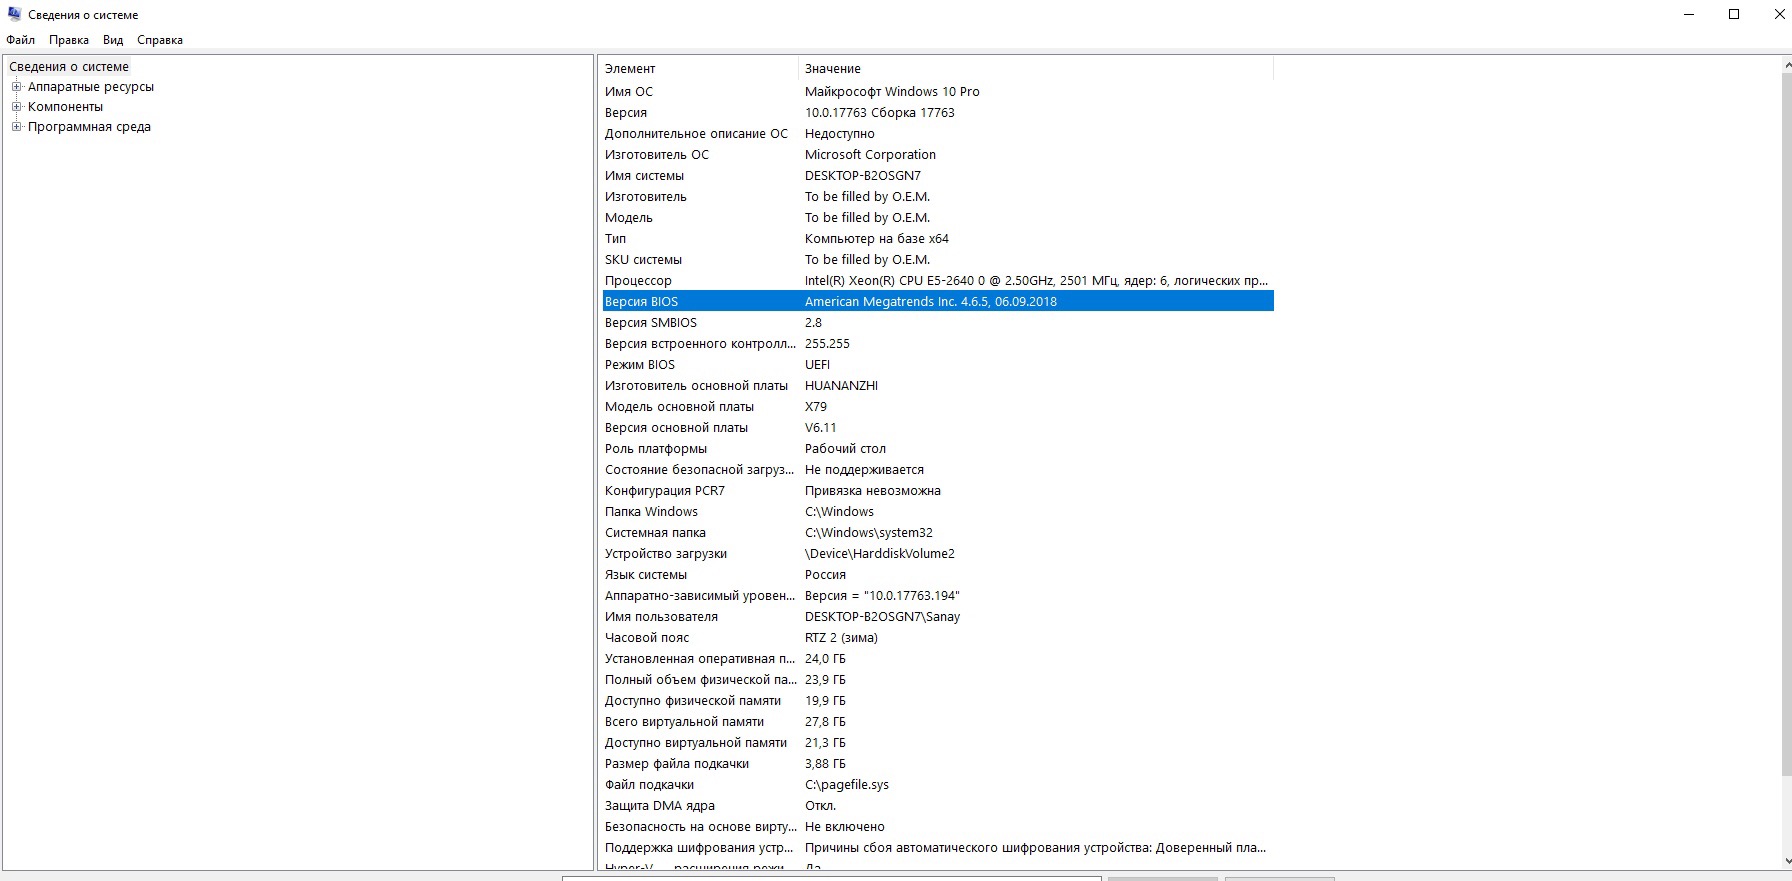
Task: Click the DESKTOP-B2OSGN7\Sanay value
Action: 882,617
